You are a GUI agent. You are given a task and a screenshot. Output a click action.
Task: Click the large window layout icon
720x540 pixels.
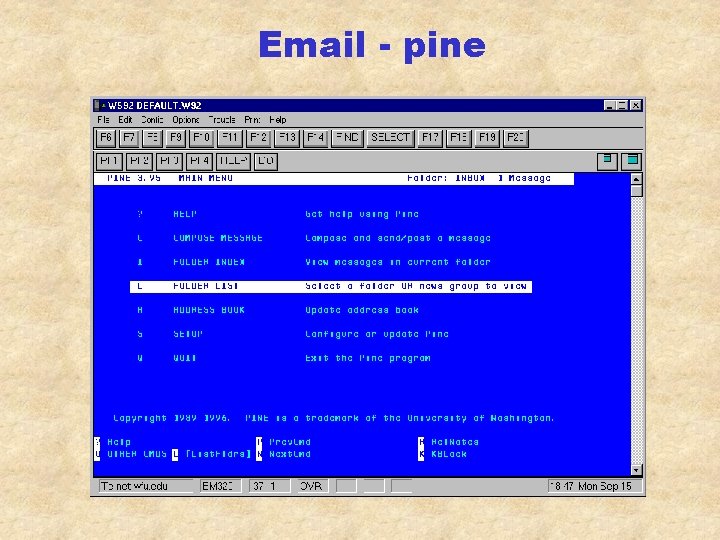tap(631, 162)
